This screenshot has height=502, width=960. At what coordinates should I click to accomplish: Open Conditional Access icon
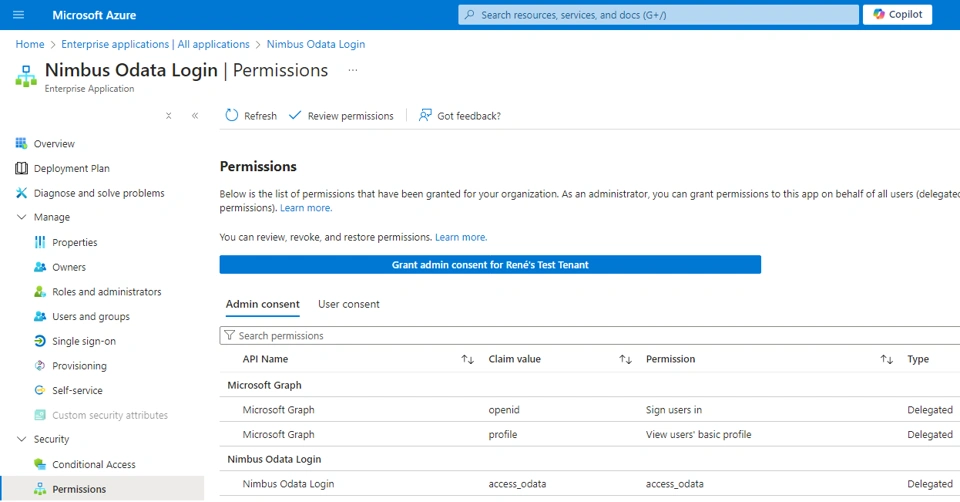40,464
